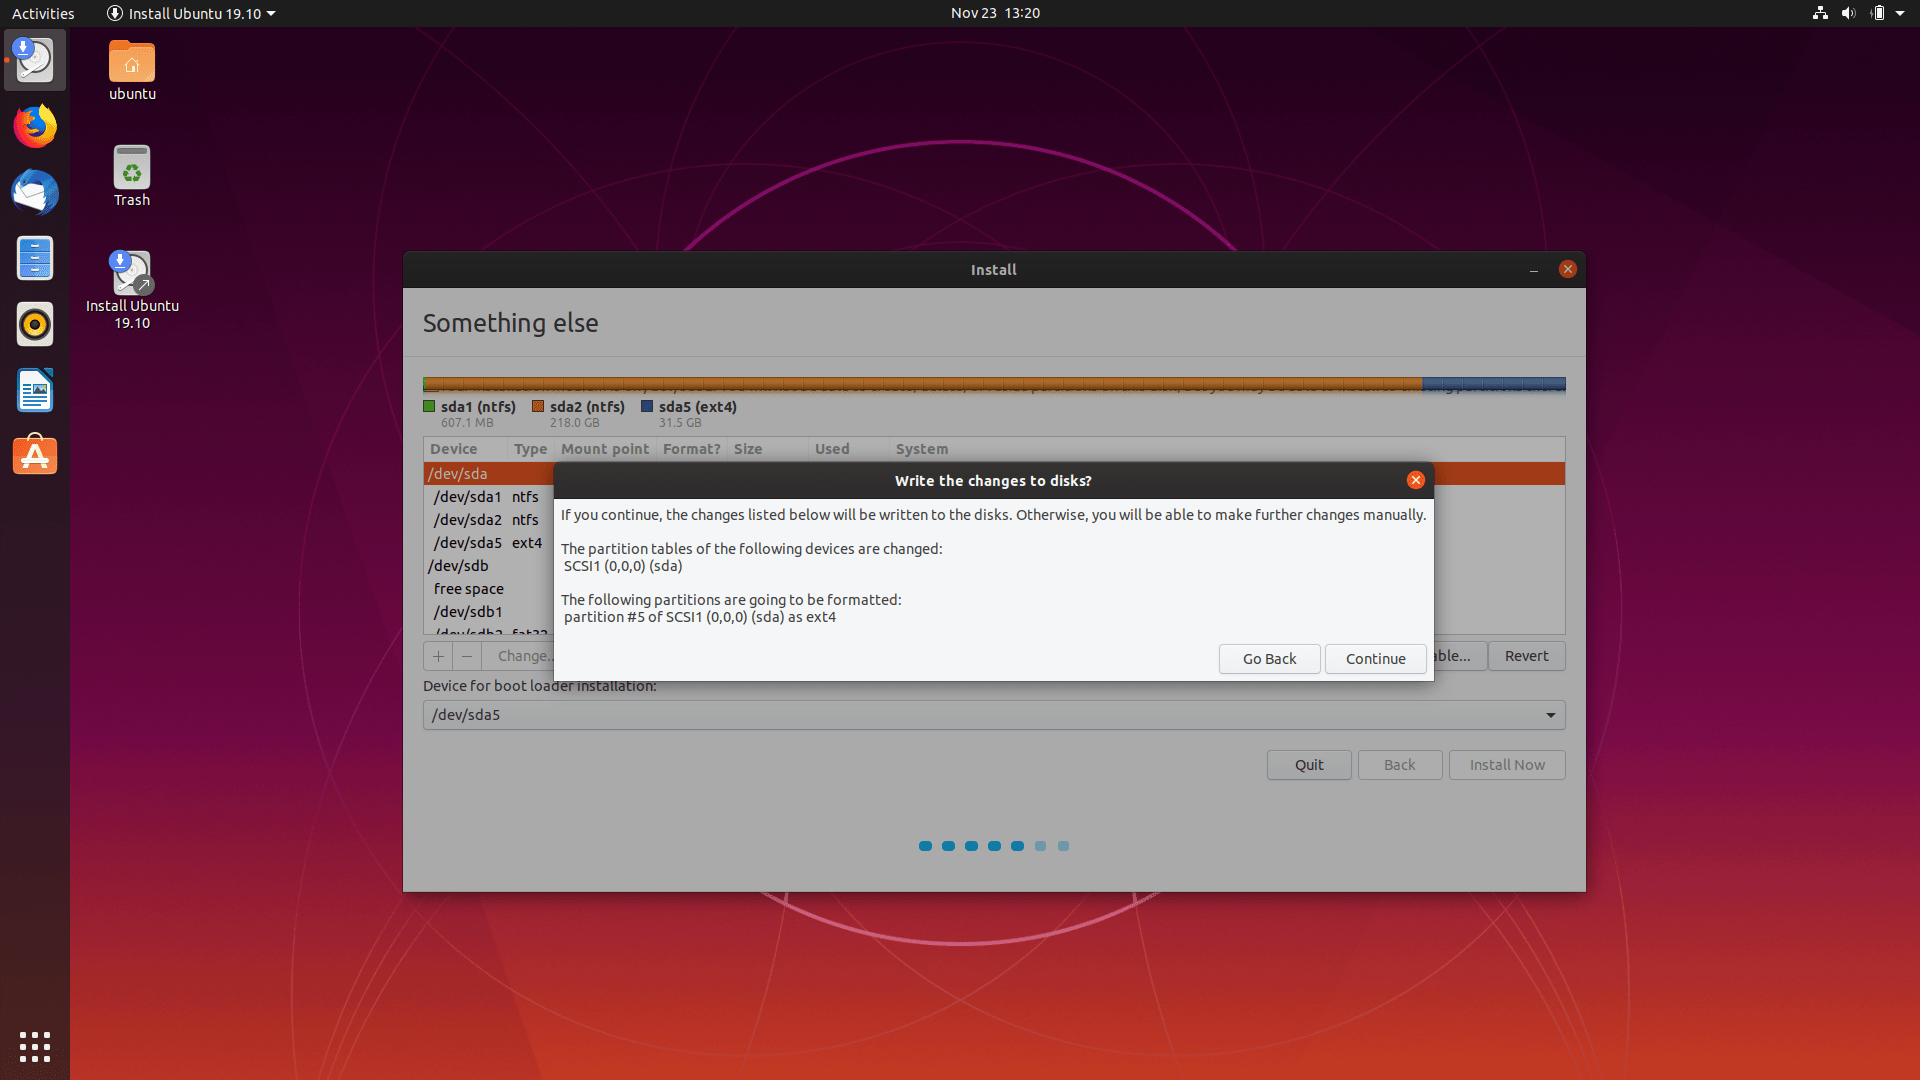This screenshot has width=1920, height=1080.
Task: Open clock and calendar menu
Action: point(994,13)
